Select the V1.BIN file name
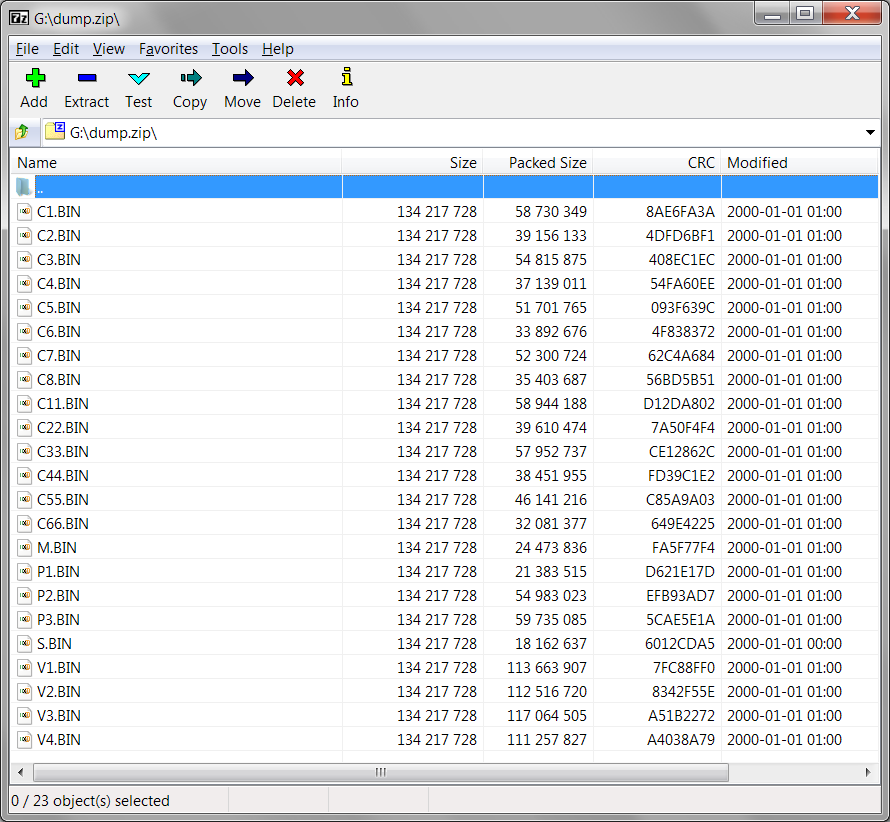890x822 pixels. (58, 668)
